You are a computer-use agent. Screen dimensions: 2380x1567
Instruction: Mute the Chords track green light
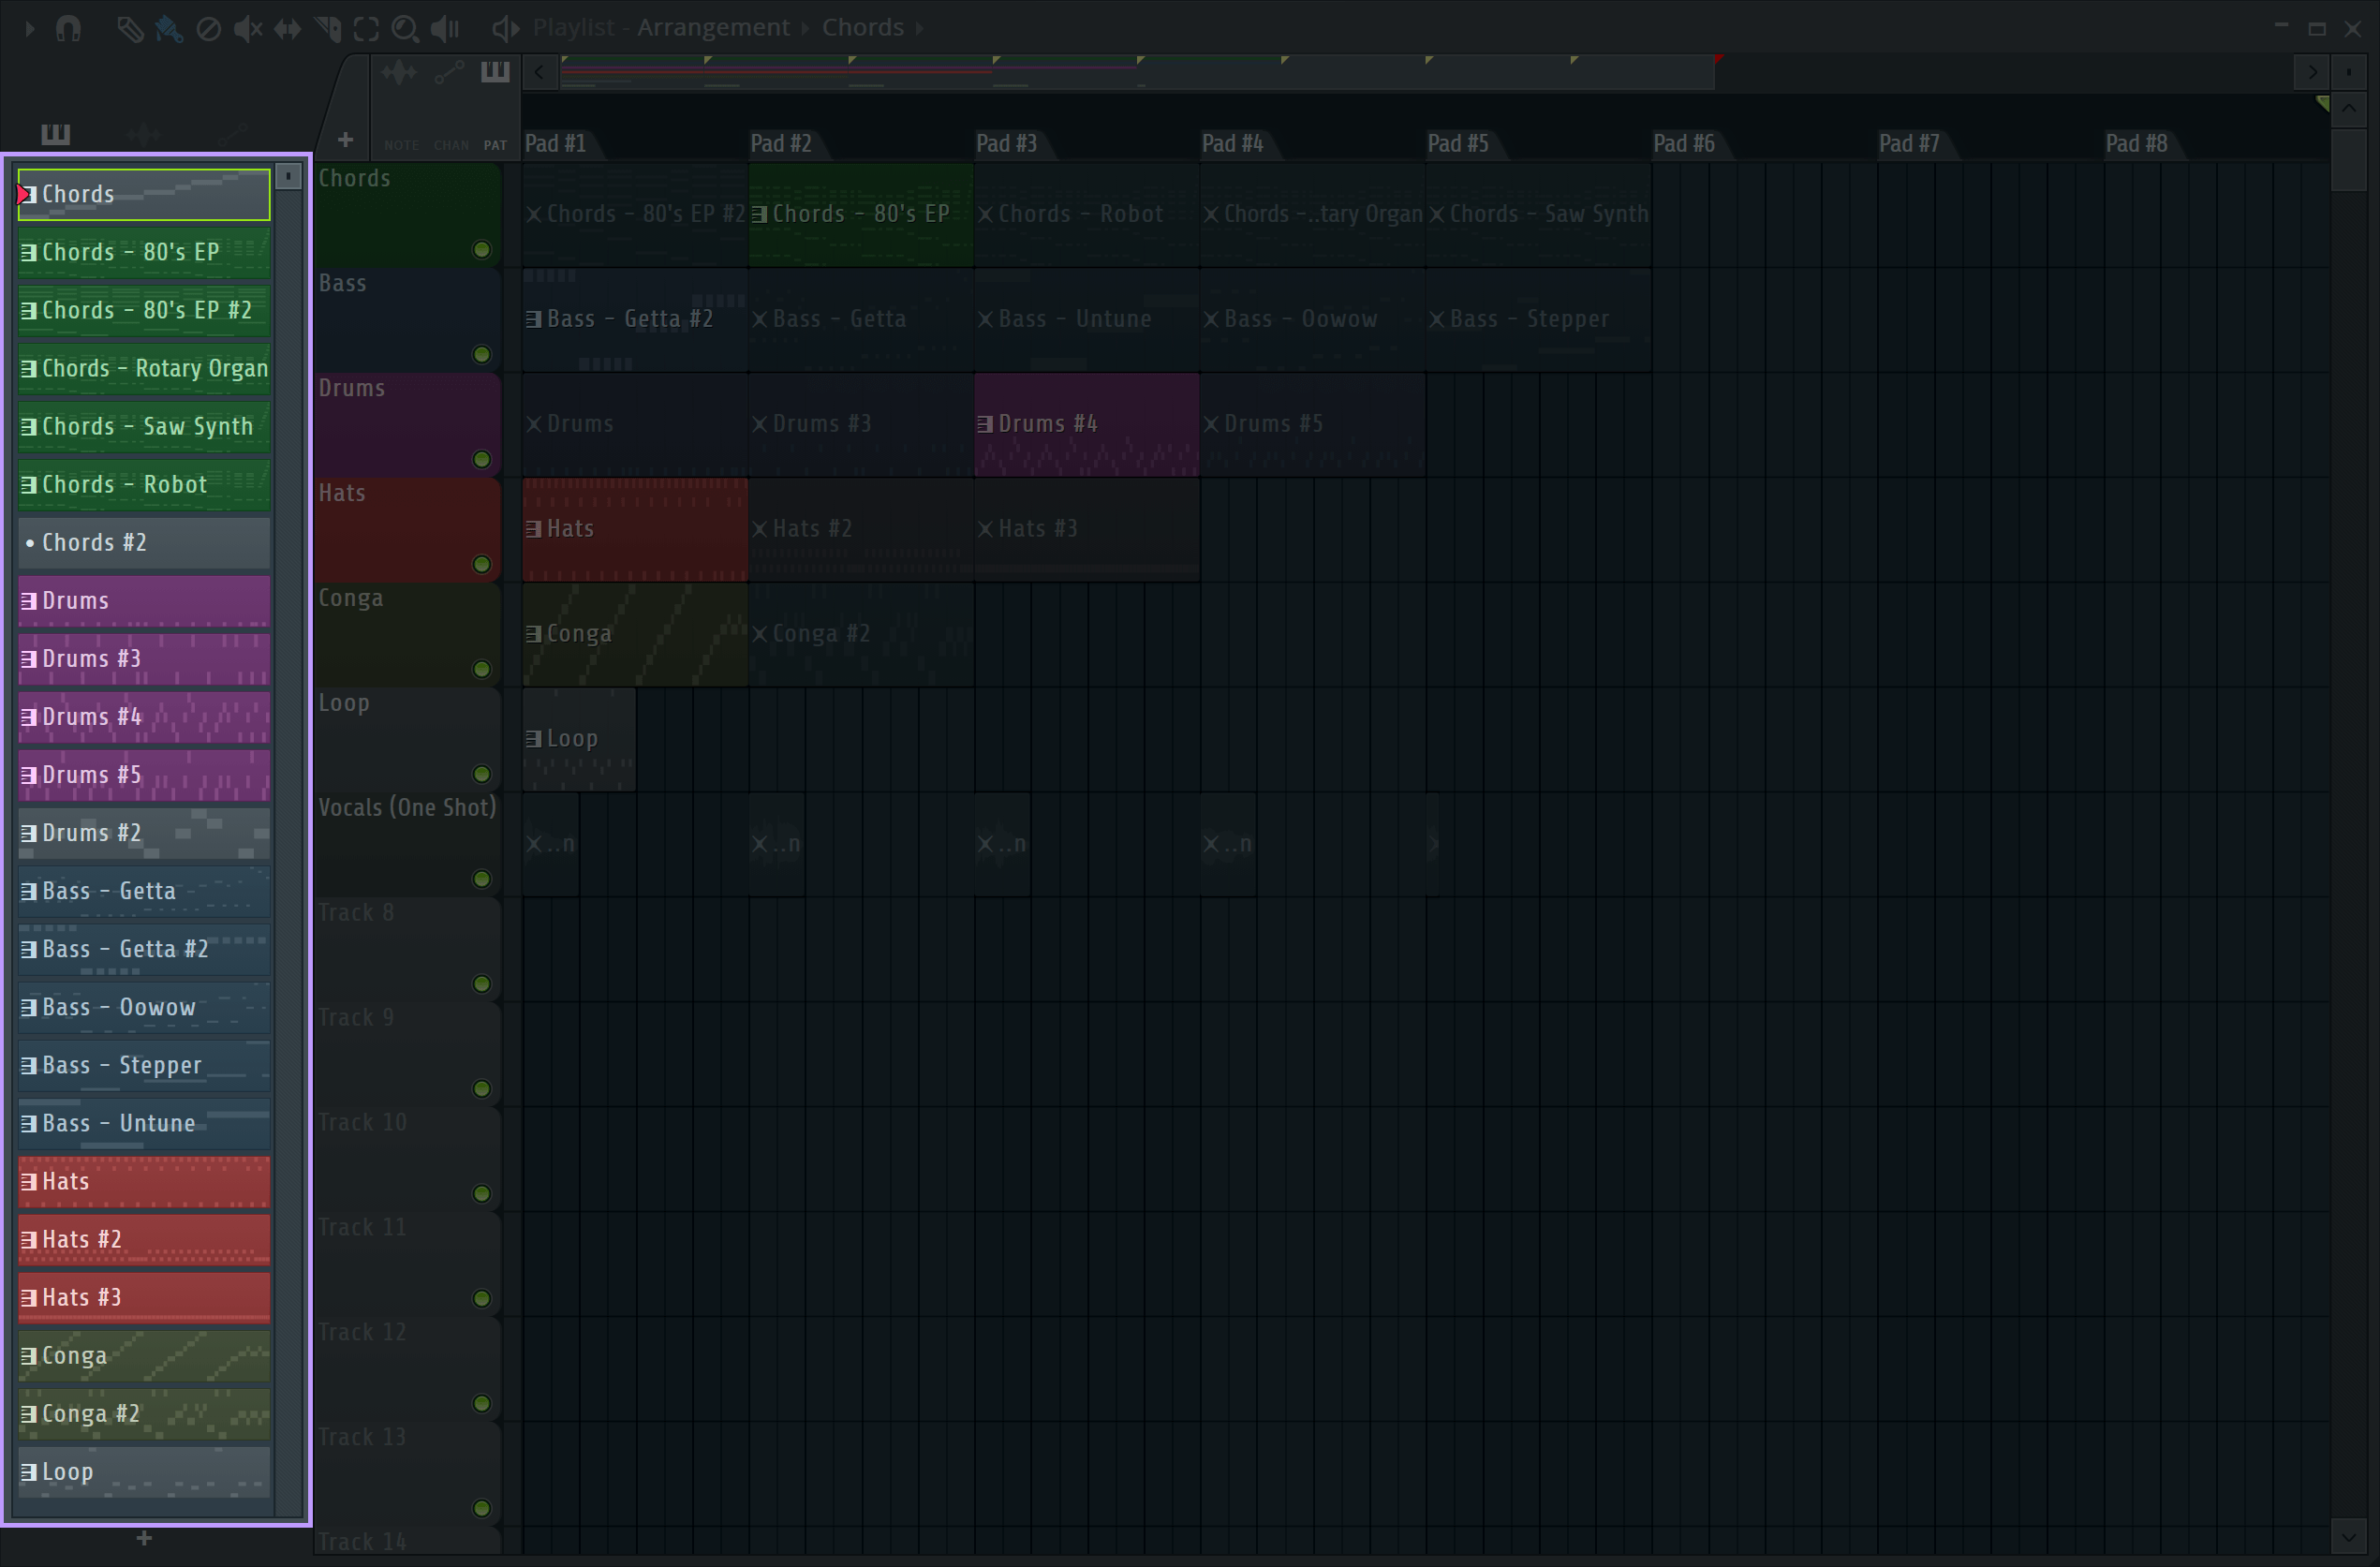point(482,250)
